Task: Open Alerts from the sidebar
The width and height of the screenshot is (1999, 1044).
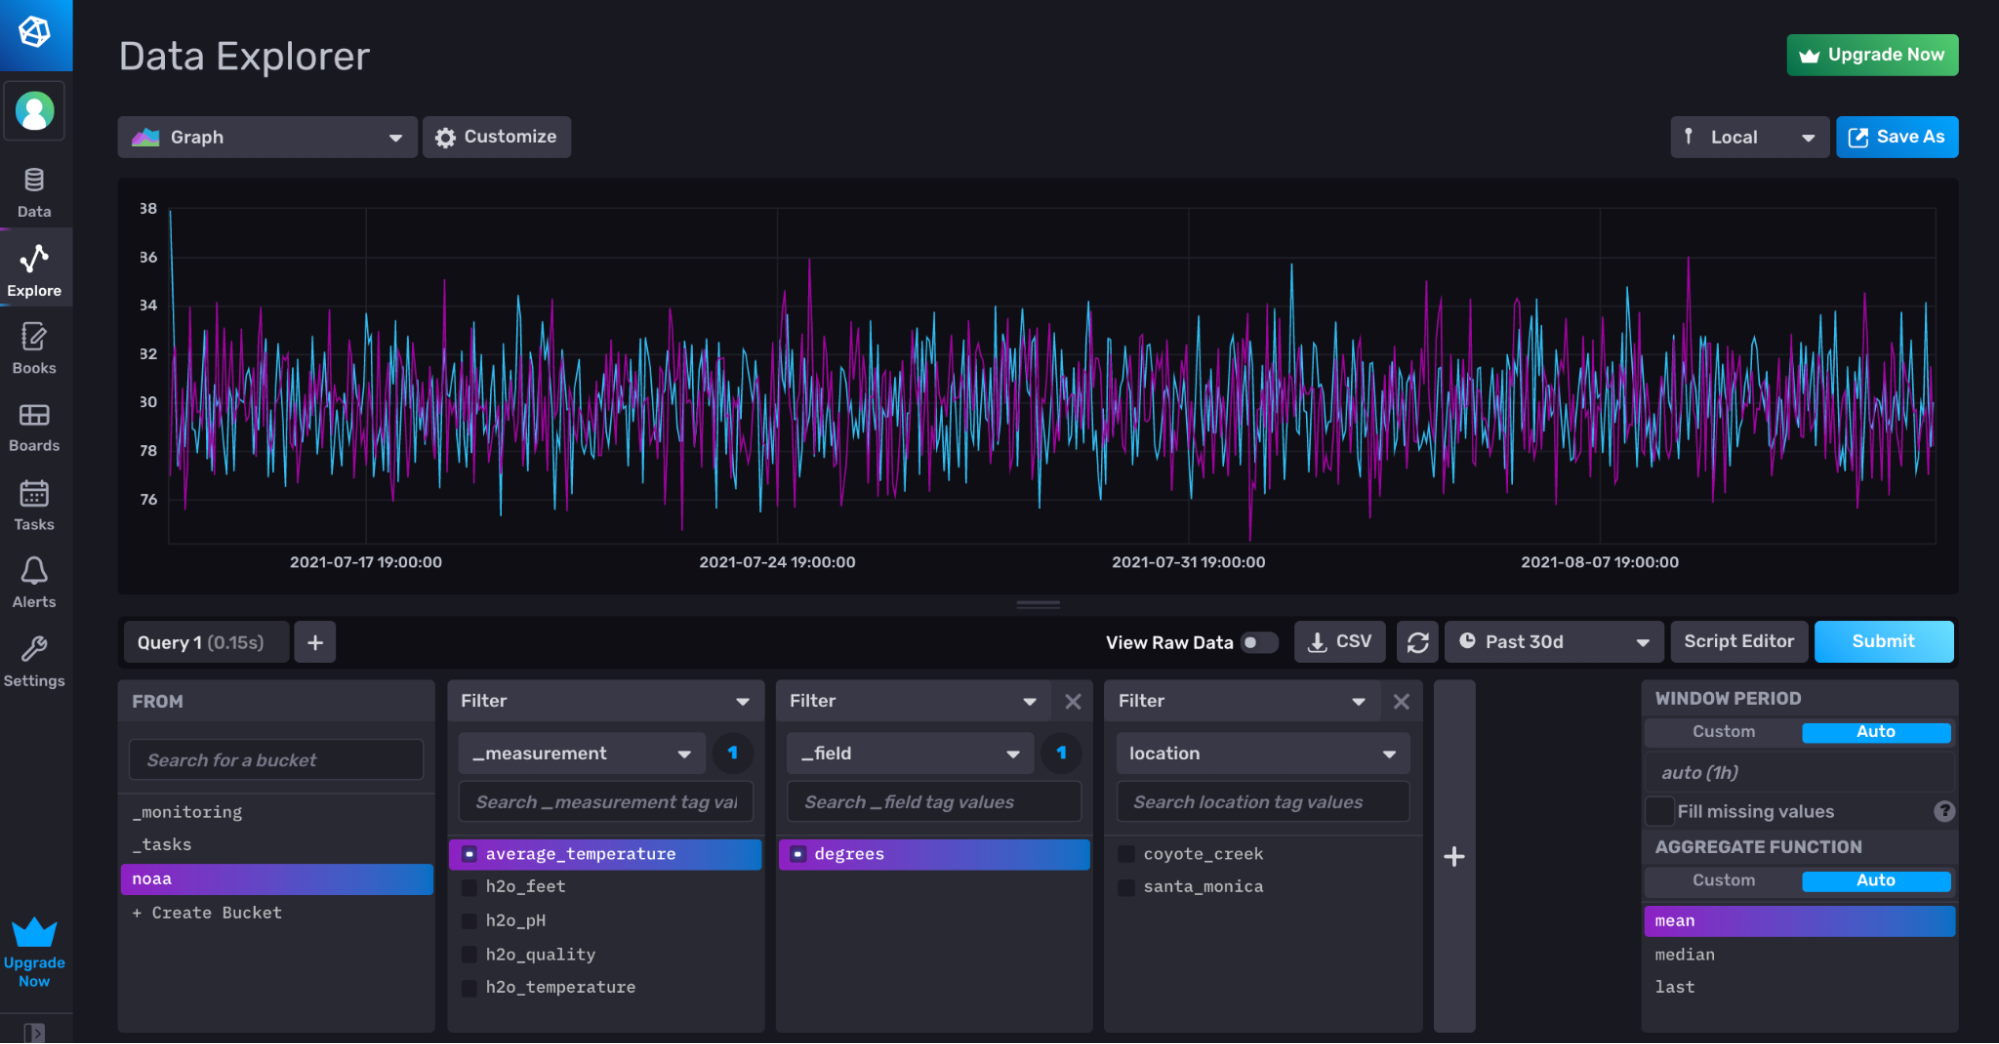Action: click(34, 583)
